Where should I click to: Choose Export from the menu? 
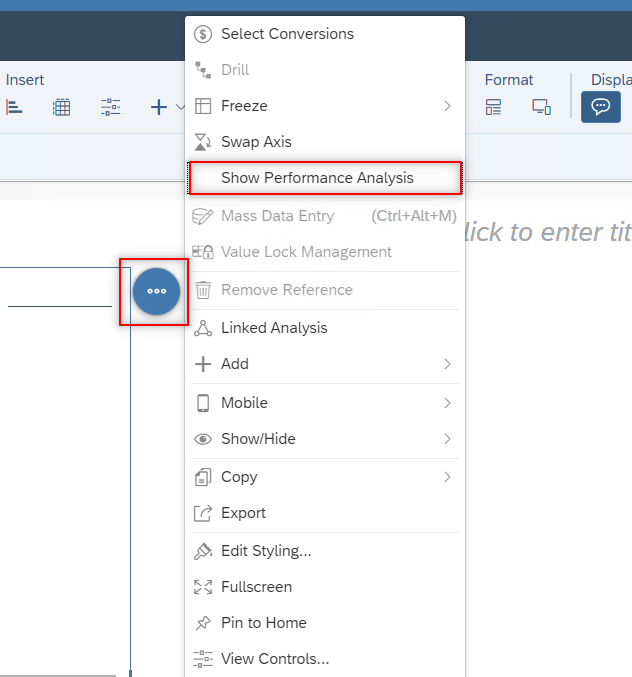tap(325, 513)
